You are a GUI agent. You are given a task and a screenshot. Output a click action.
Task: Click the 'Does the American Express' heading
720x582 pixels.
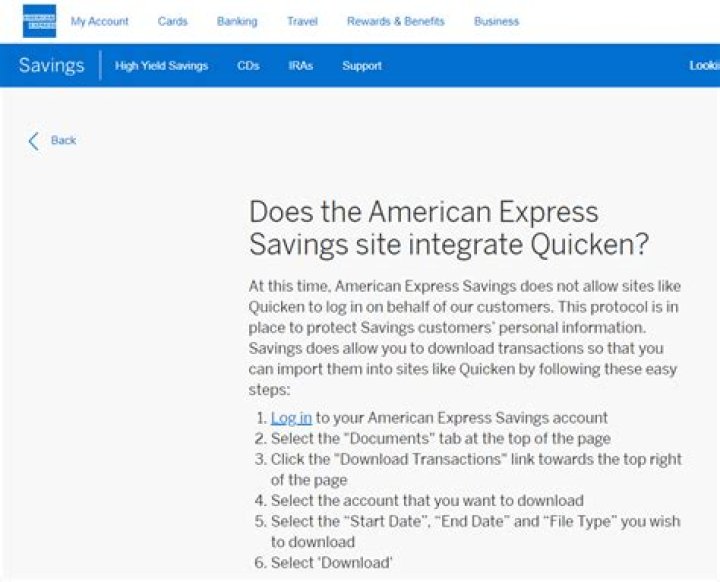coord(449,228)
